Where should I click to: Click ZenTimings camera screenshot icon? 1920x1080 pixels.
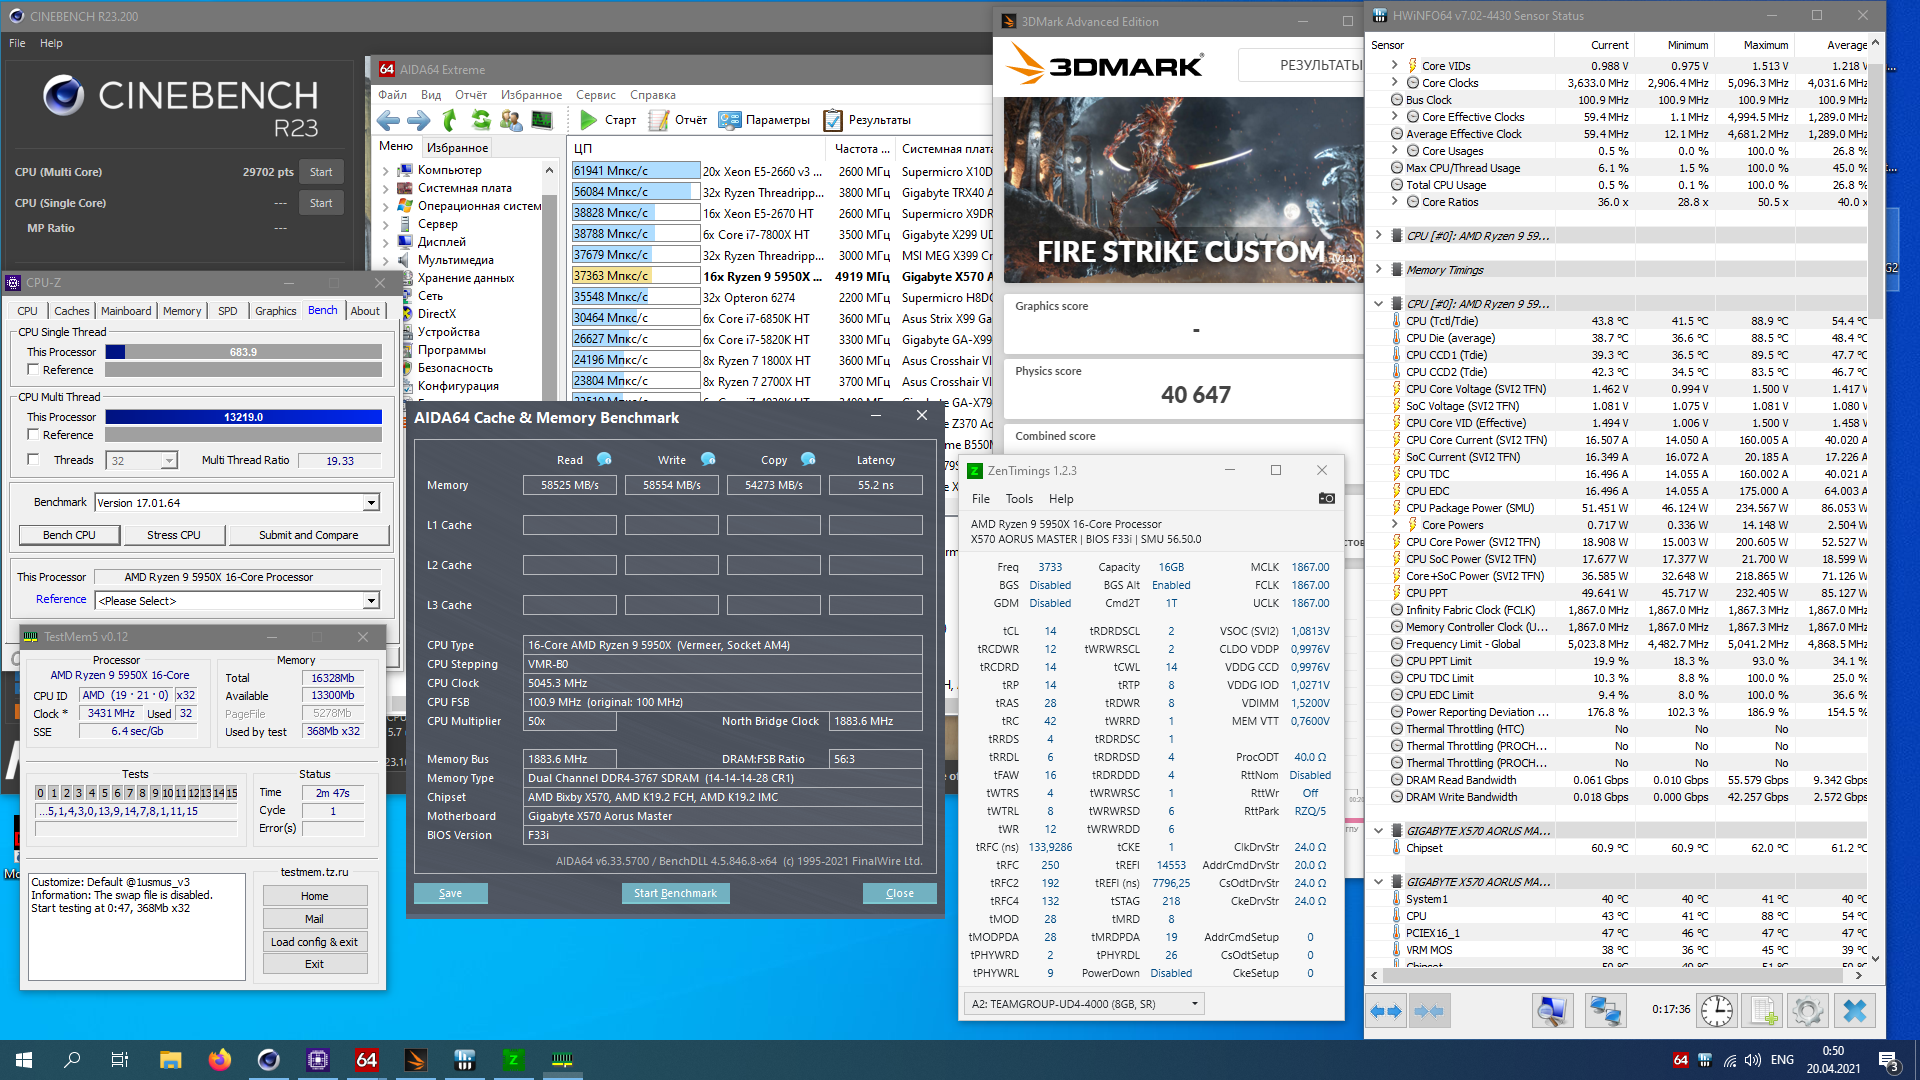click(1326, 498)
